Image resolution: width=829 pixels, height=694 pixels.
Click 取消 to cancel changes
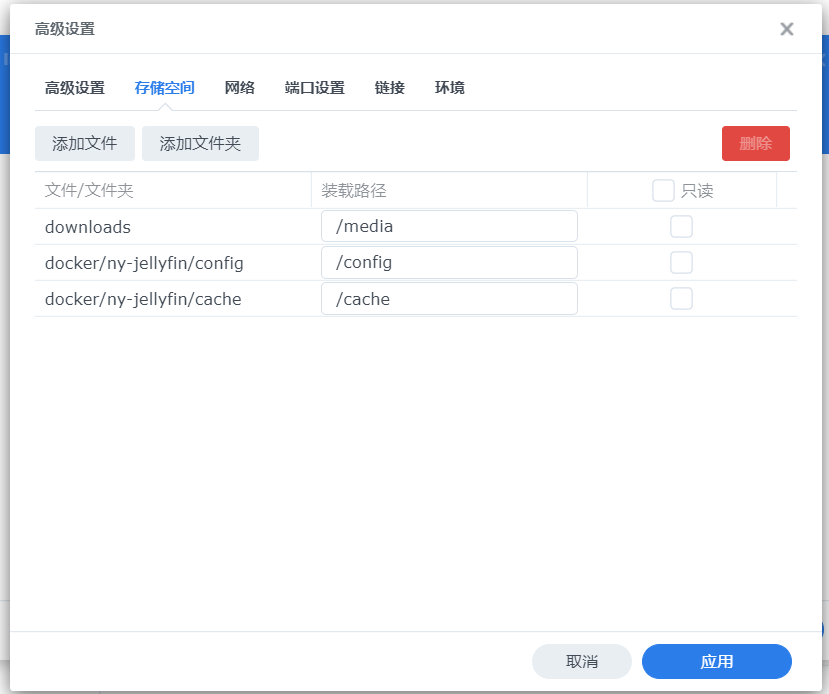point(582,661)
